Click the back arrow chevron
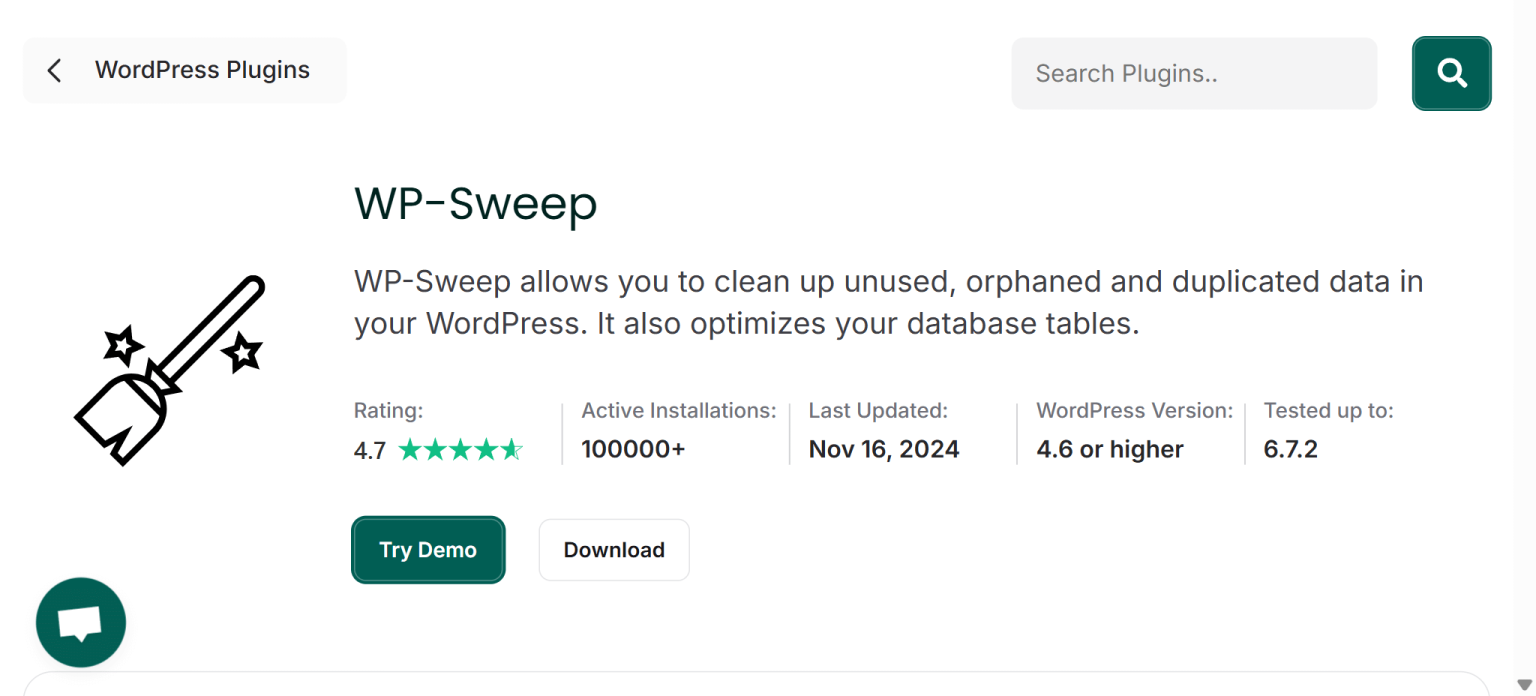Image resolution: width=1536 pixels, height=696 pixels. pos(54,70)
